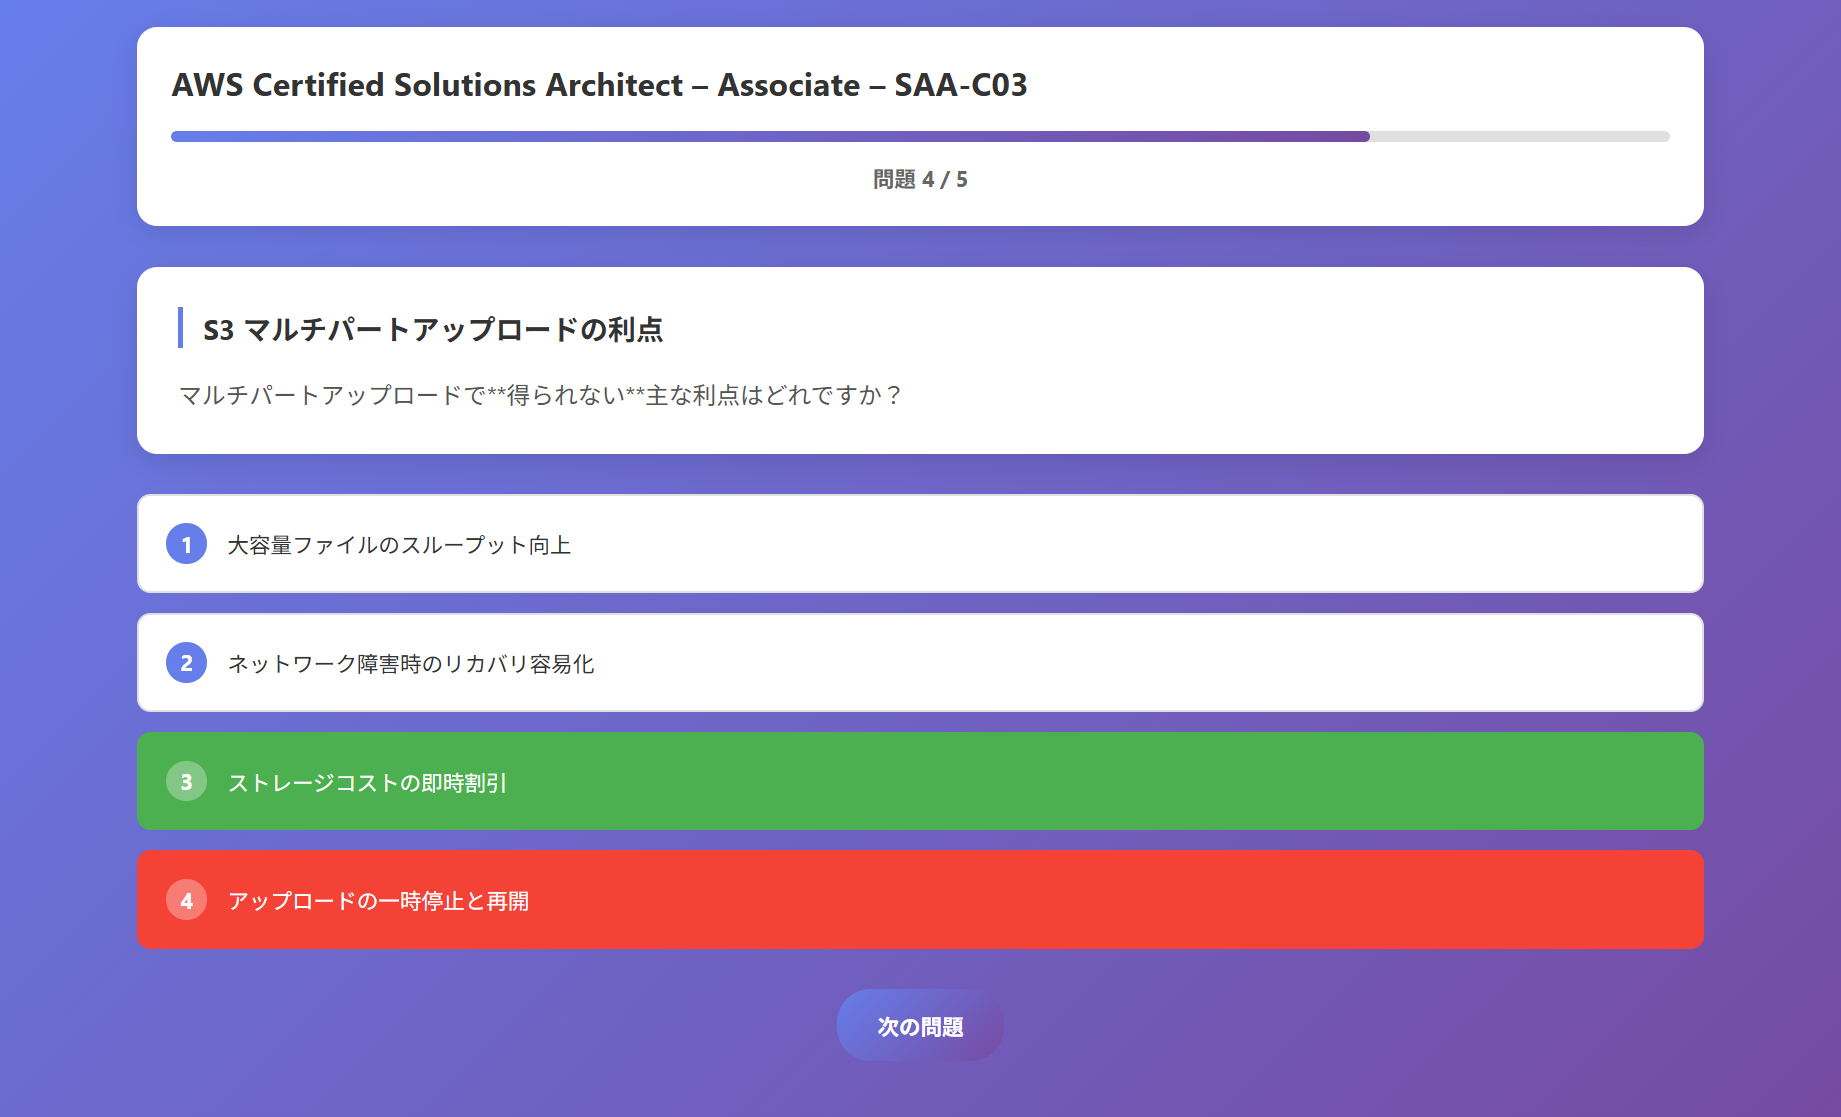Image resolution: width=1841 pixels, height=1117 pixels.
Task: Click red answer アップロードの一時停止と再開
Action: click(920, 900)
